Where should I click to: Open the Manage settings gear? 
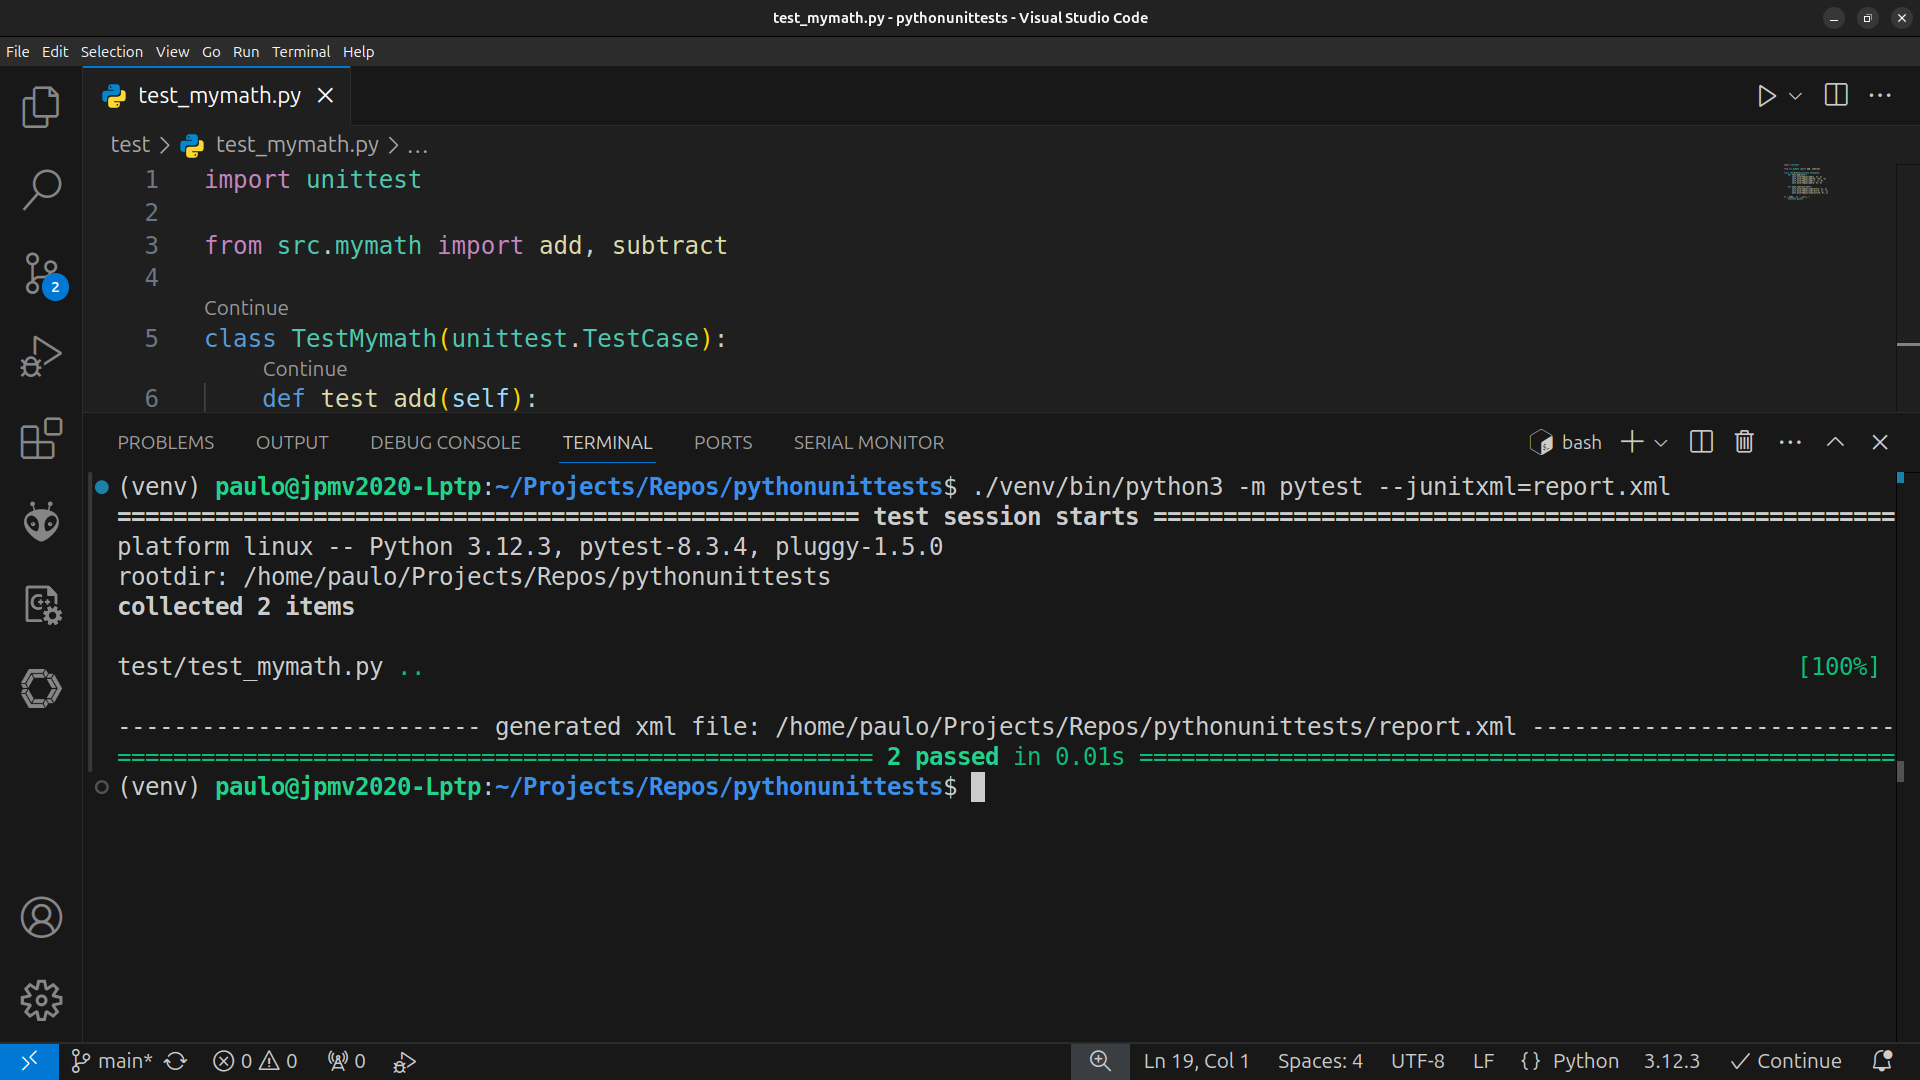click(41, 1000)
